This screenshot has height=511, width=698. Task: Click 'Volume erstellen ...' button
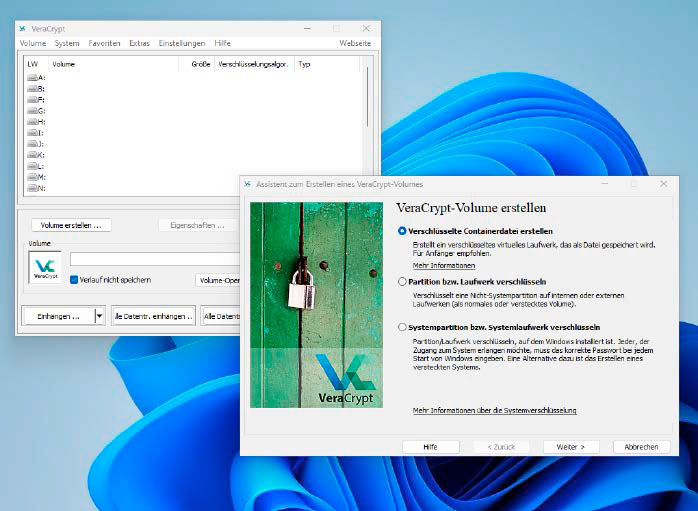[x=71, y=225]
